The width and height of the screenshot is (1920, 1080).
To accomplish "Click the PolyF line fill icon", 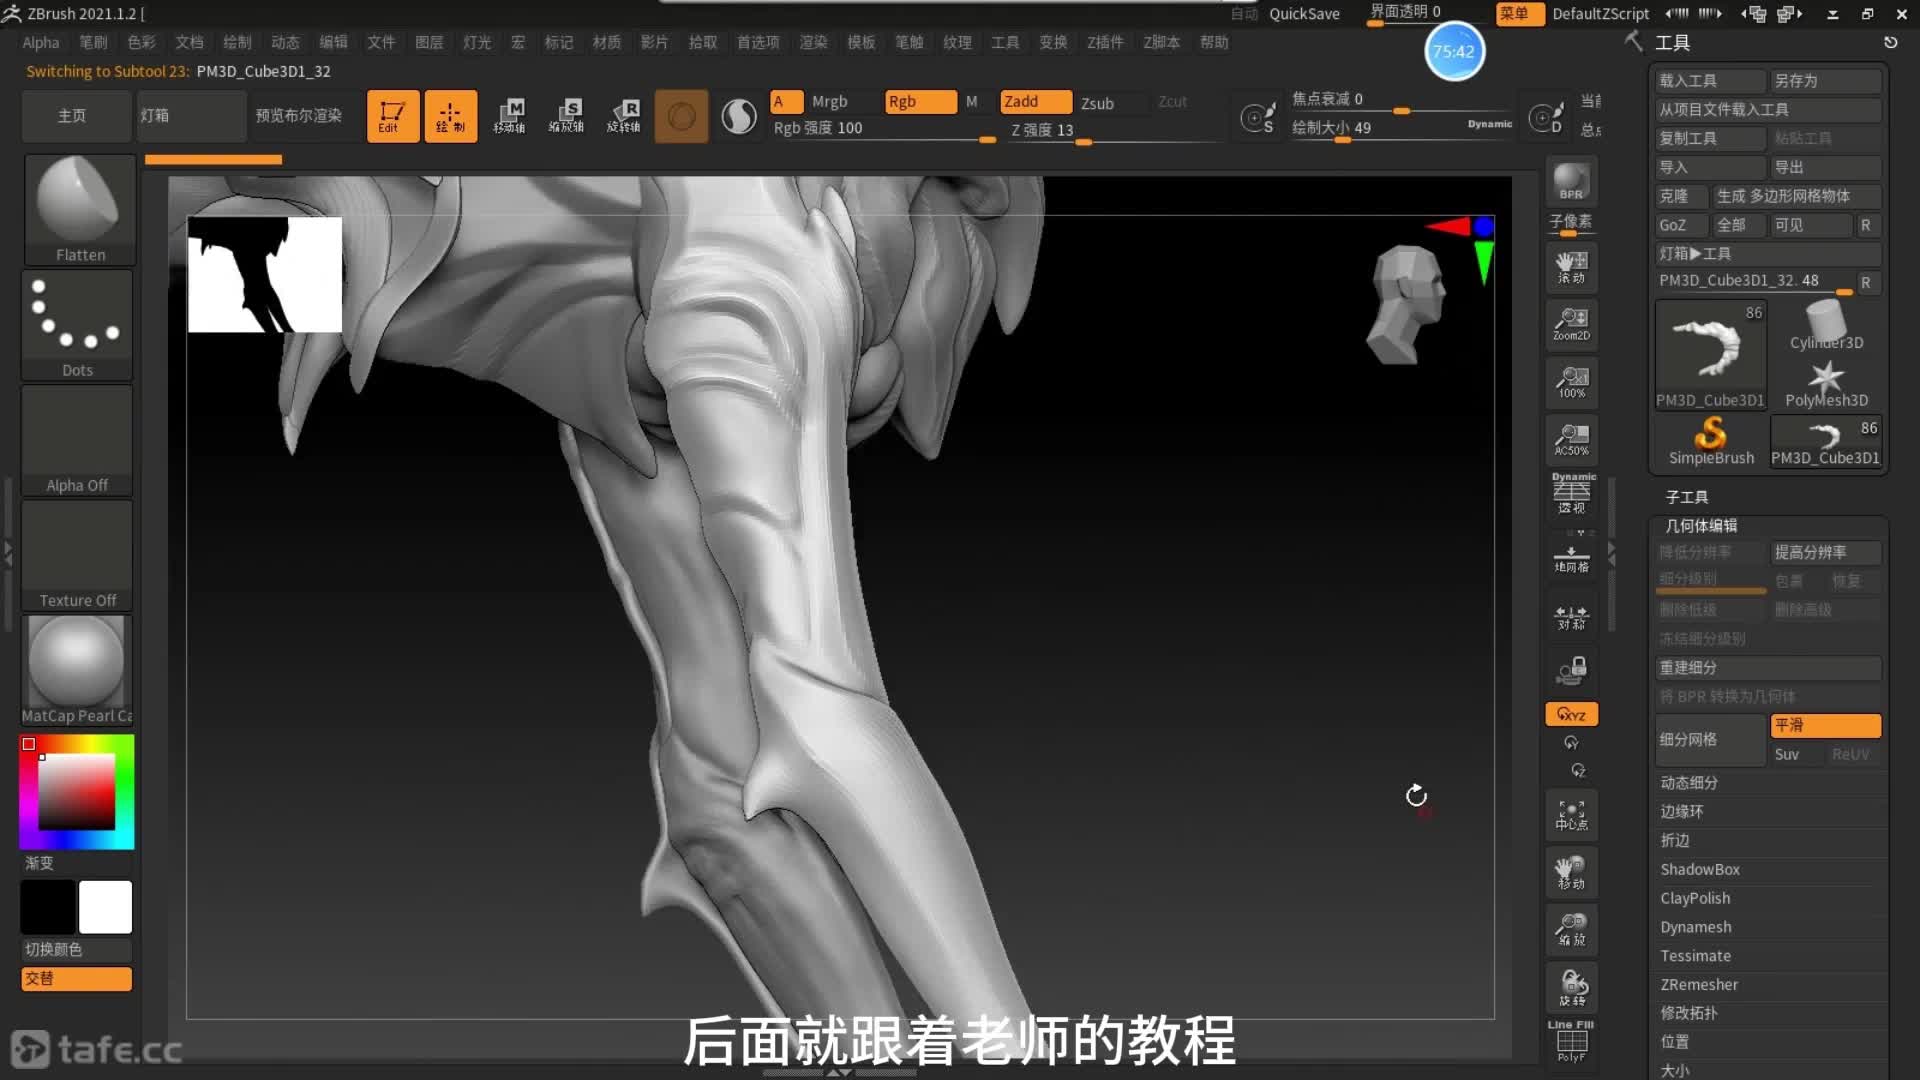I will (1571, 1043).
